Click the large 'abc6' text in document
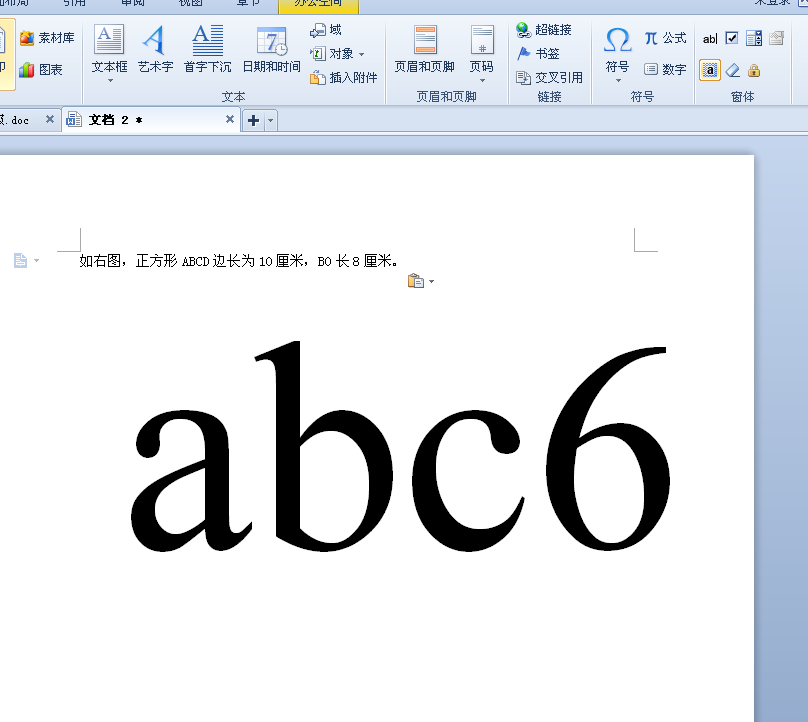The width and height of the screenshot is (808, 722). tap(400, 447)
